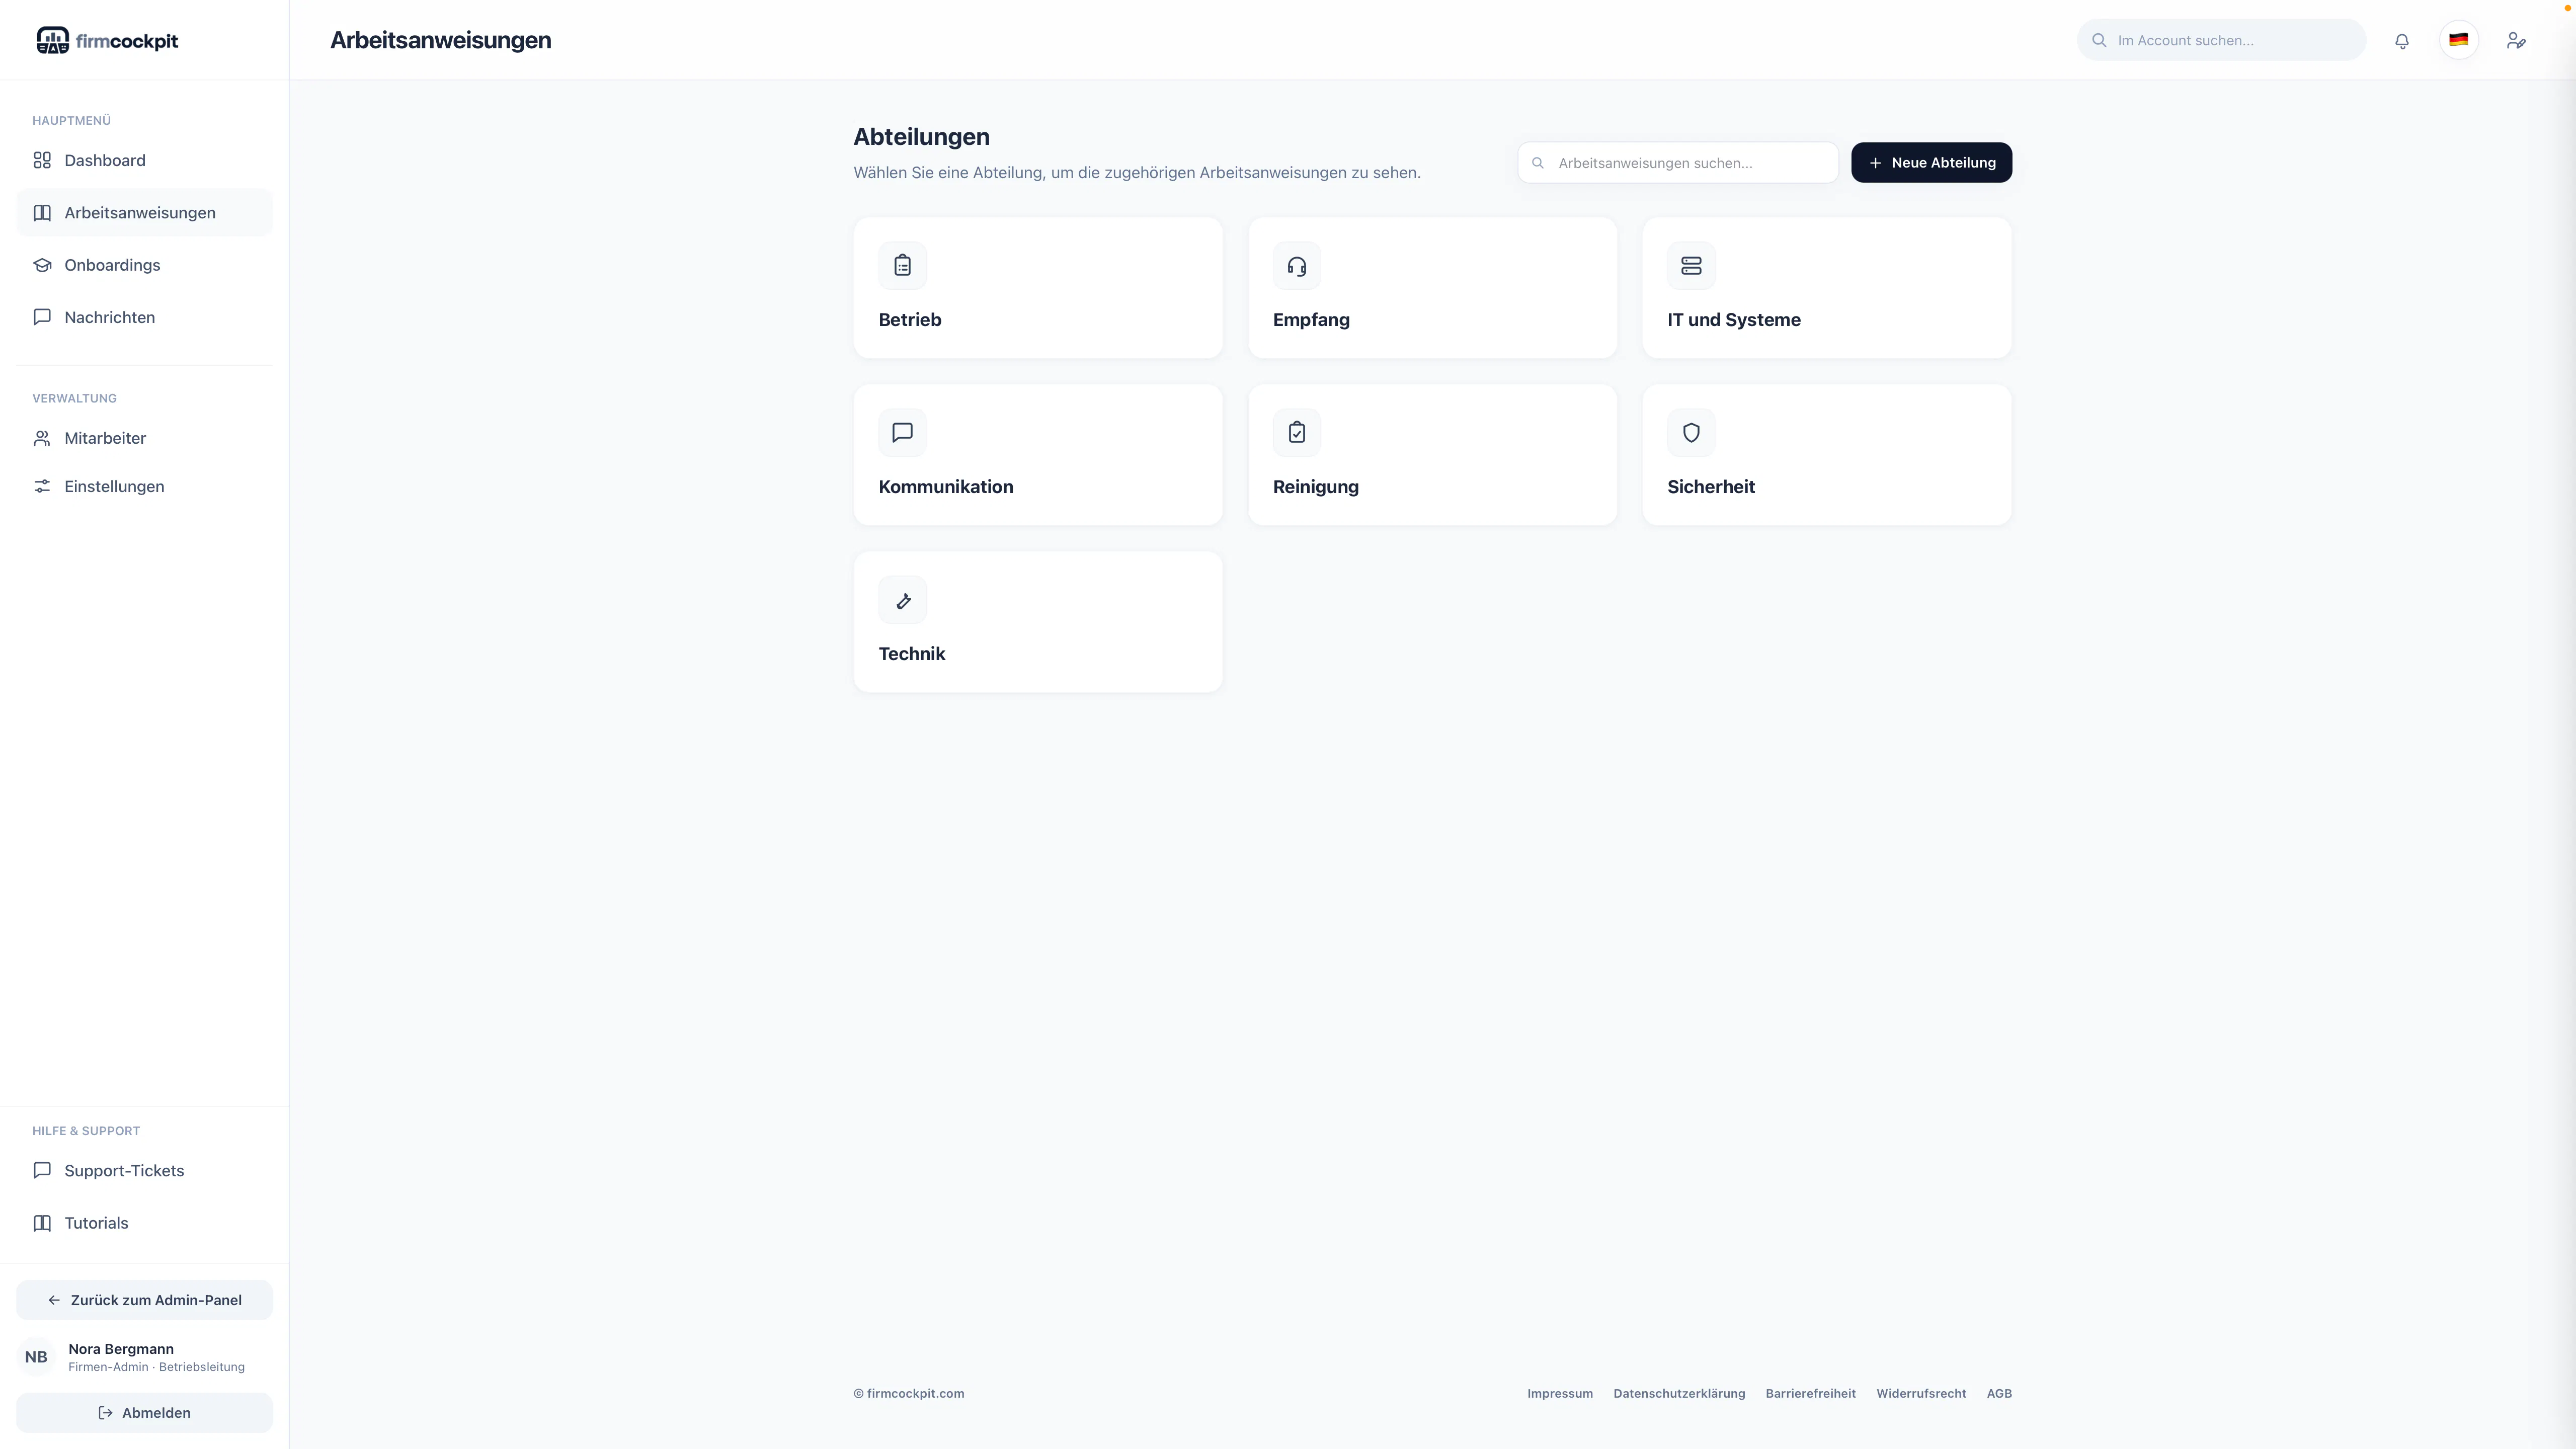This screenshot has height=1449, width=2576.
Task: Open the Technik department card
Action: point(1038,622)
